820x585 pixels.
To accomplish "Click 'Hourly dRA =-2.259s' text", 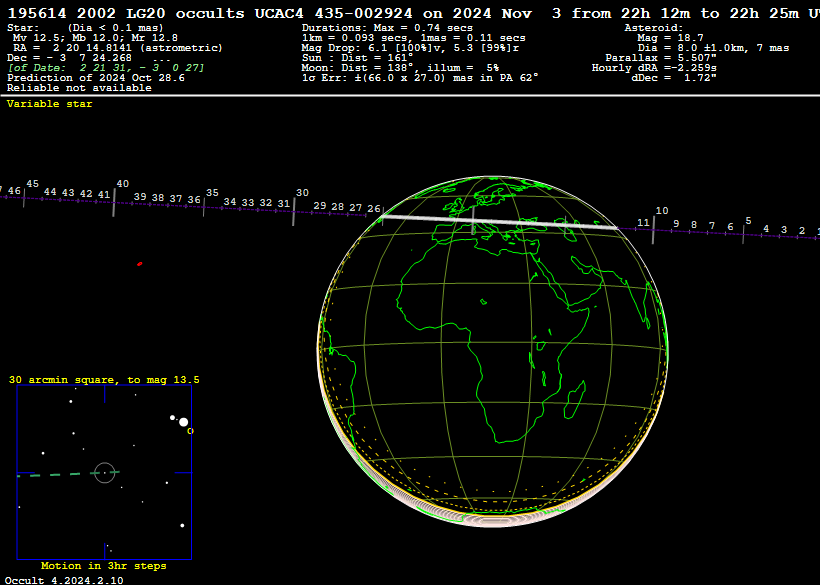I will click(x=654, y=67).
